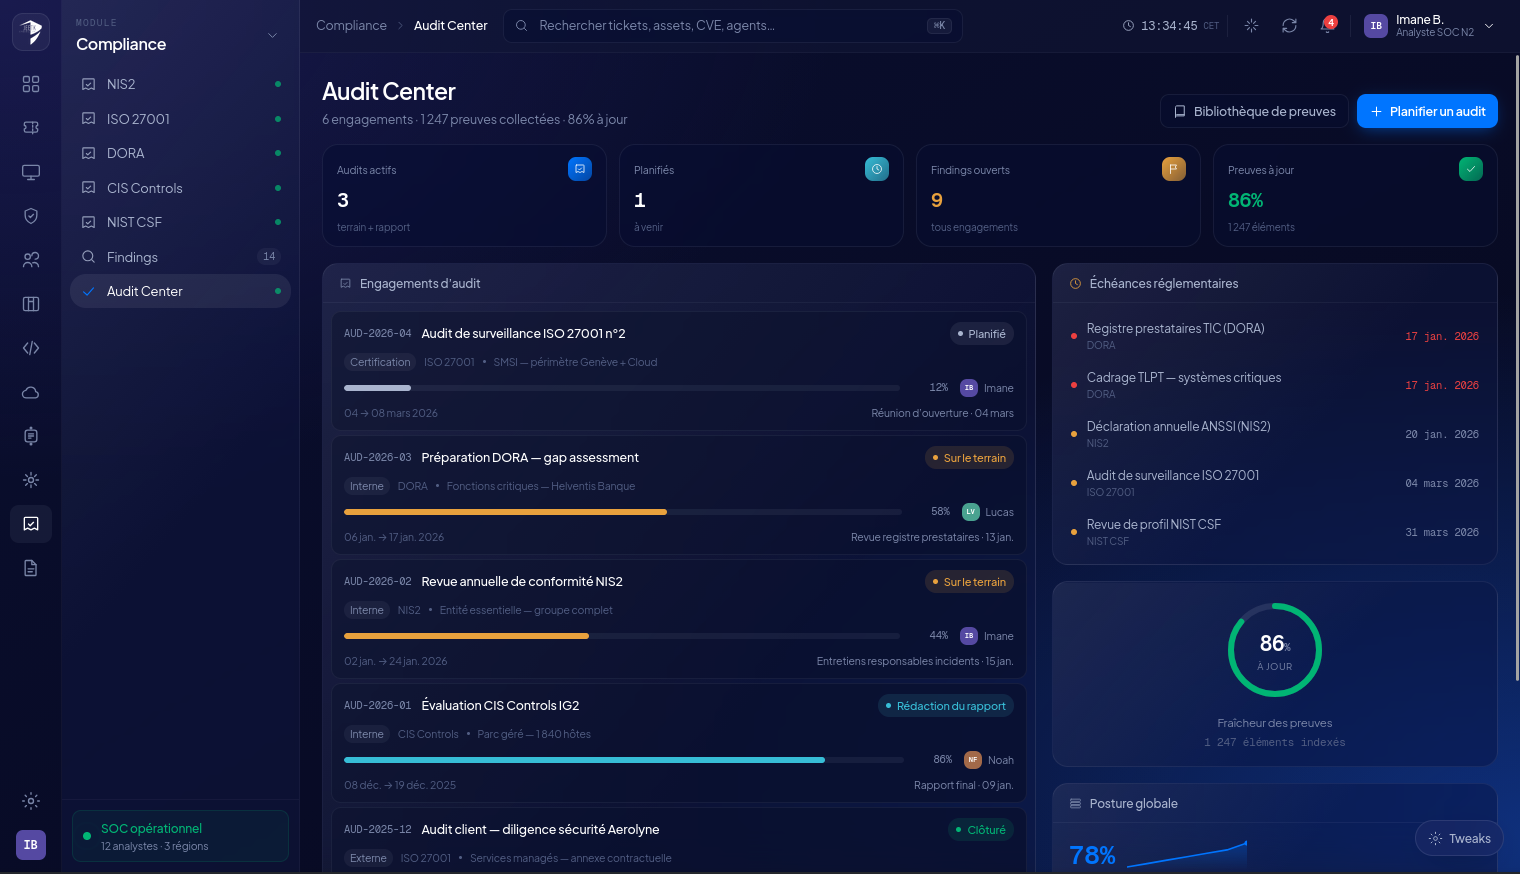Click the Bibliothèque de preuves button
This screenshot has width=1520, height=874.
tap(1254, 111)
